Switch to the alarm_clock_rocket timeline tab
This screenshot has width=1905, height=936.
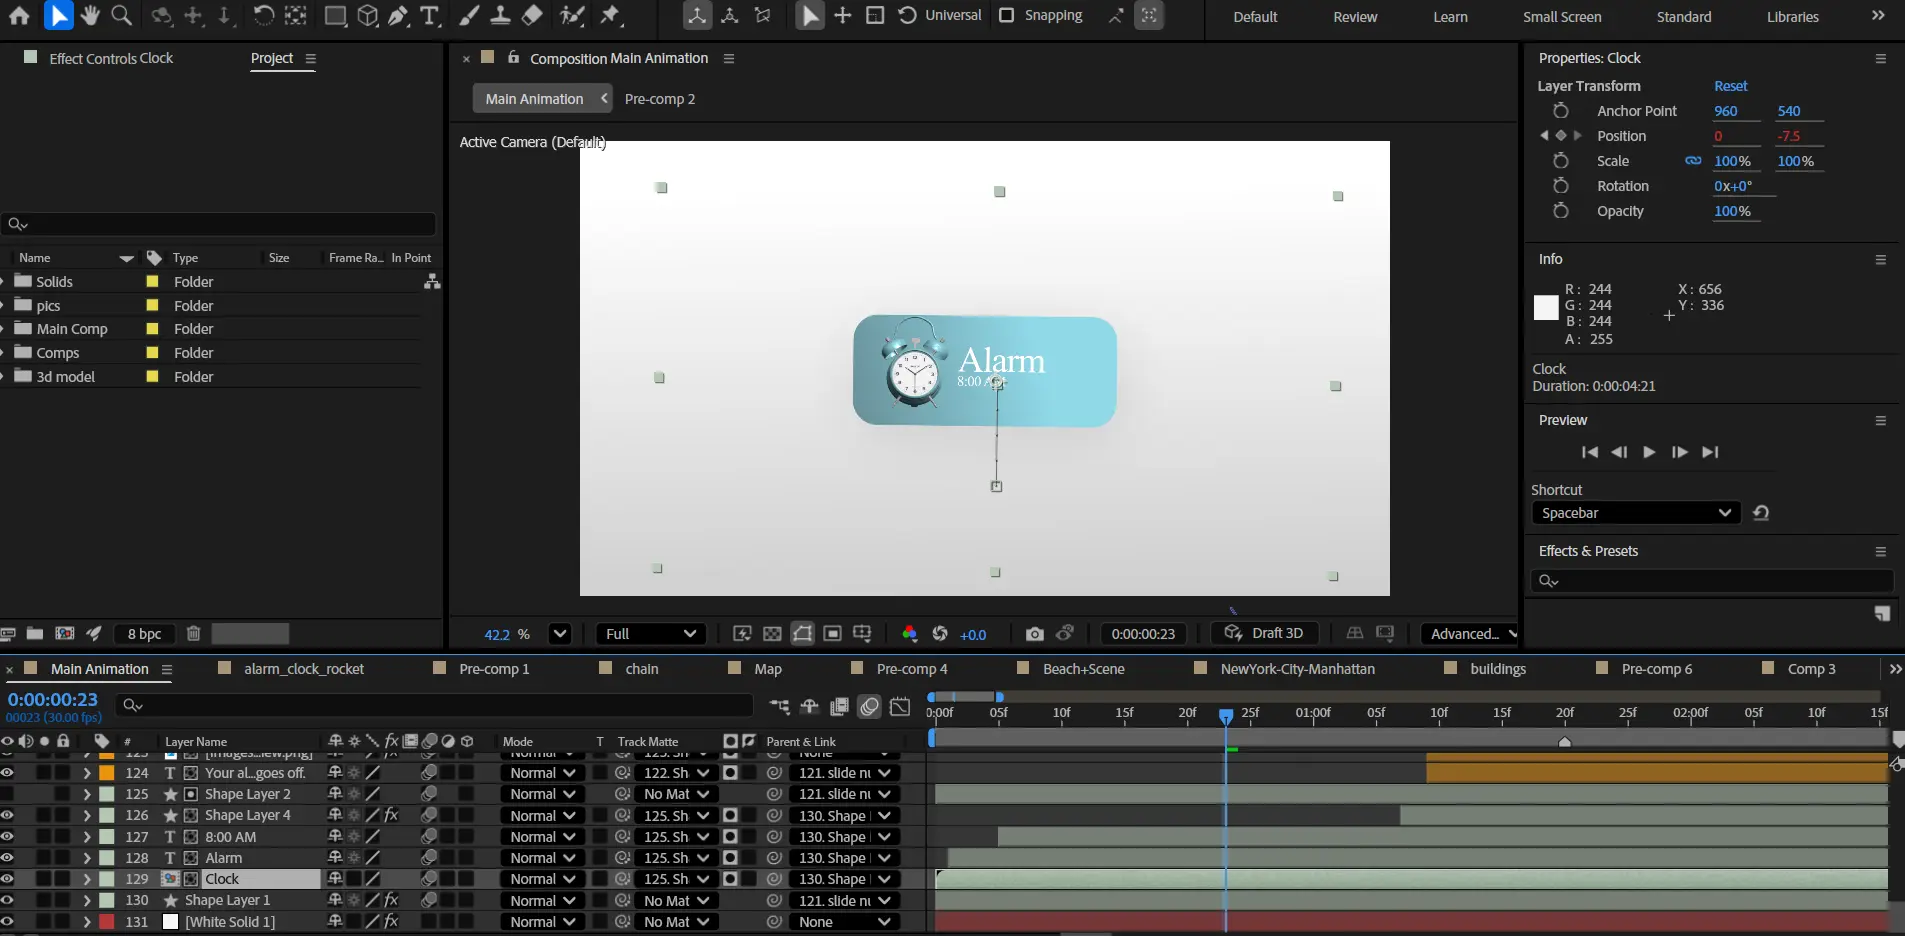coord(303,669)
